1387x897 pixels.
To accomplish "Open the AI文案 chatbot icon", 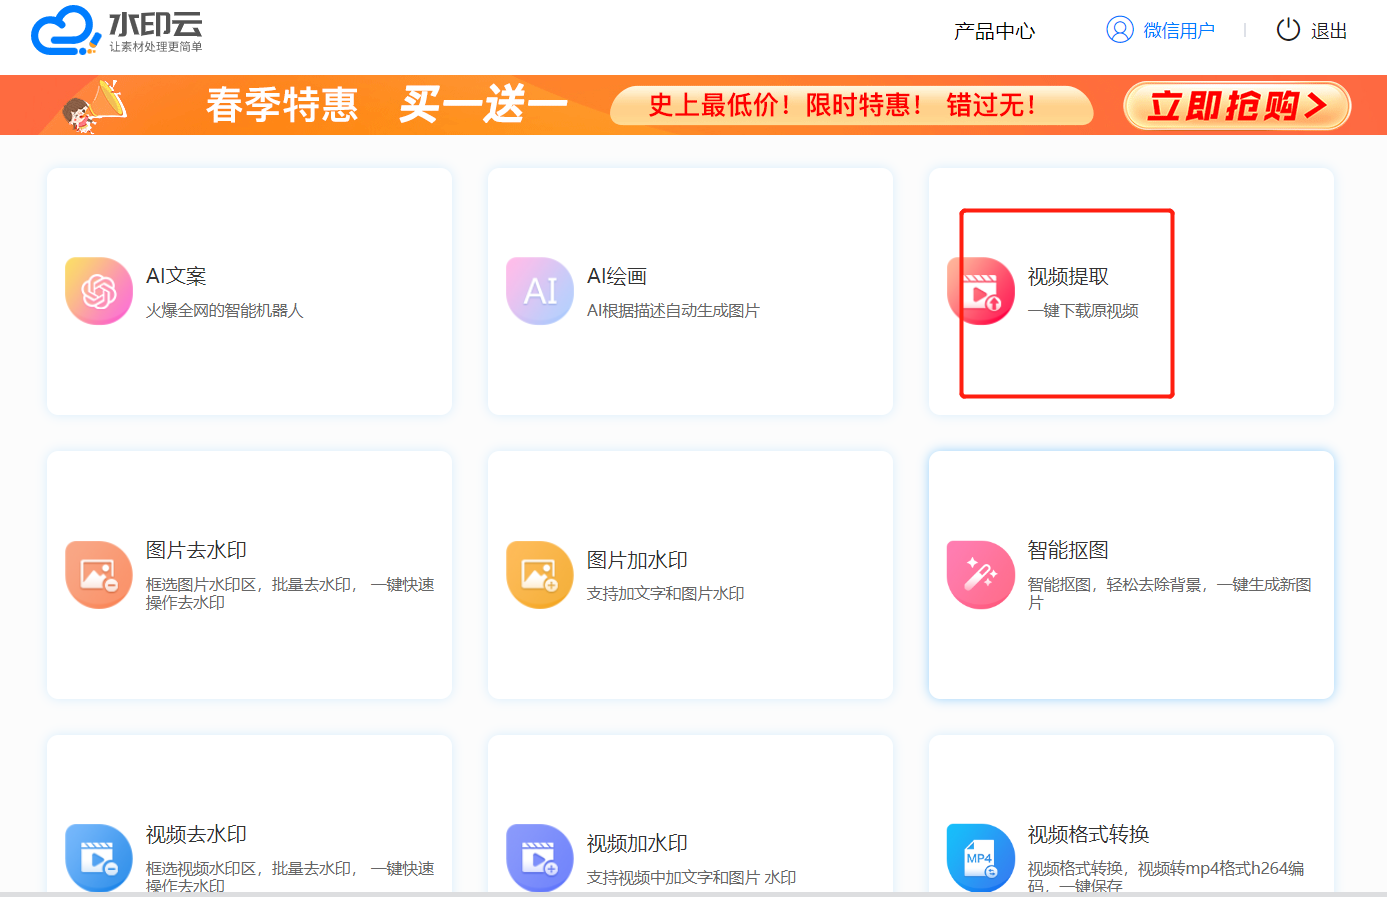I will 99,291.
